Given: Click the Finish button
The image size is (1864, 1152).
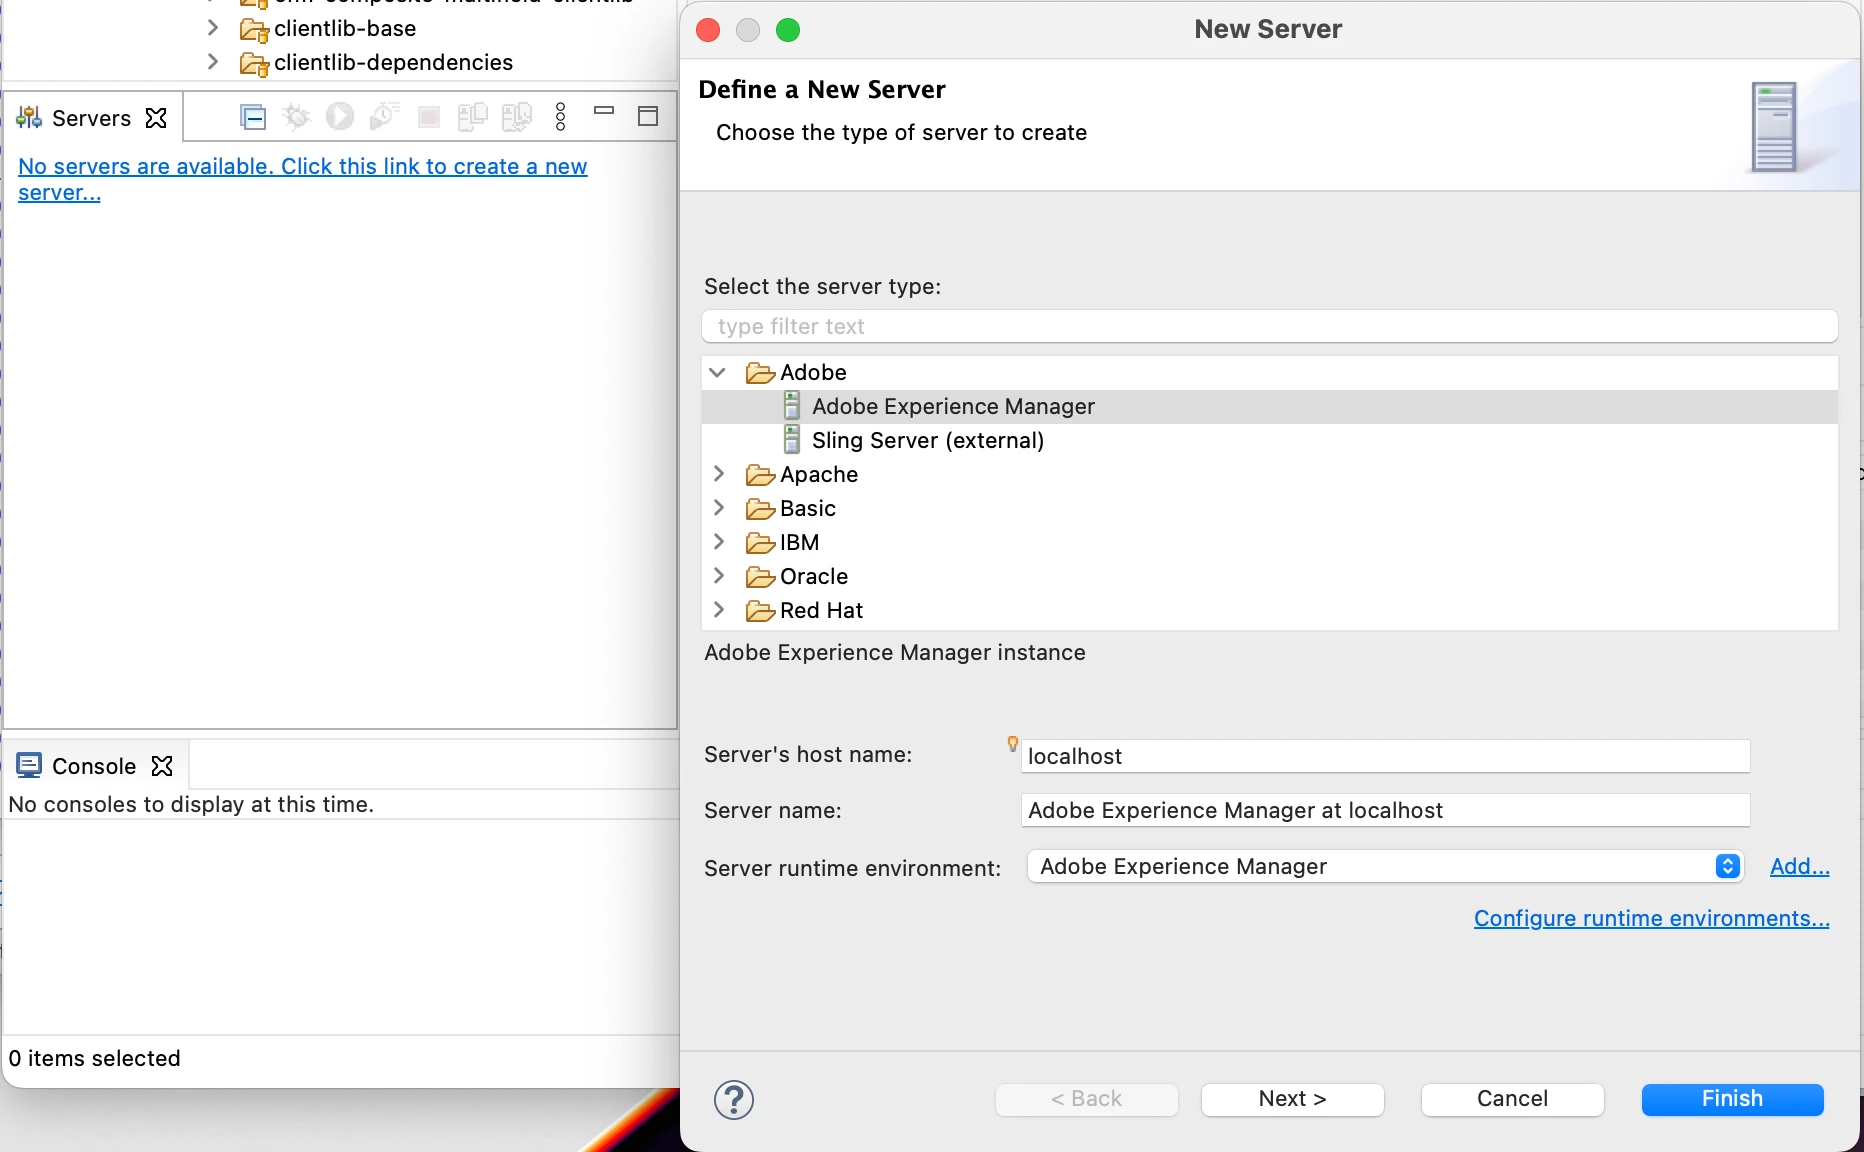Looking at the screenshot, I should (1732, 1098).
